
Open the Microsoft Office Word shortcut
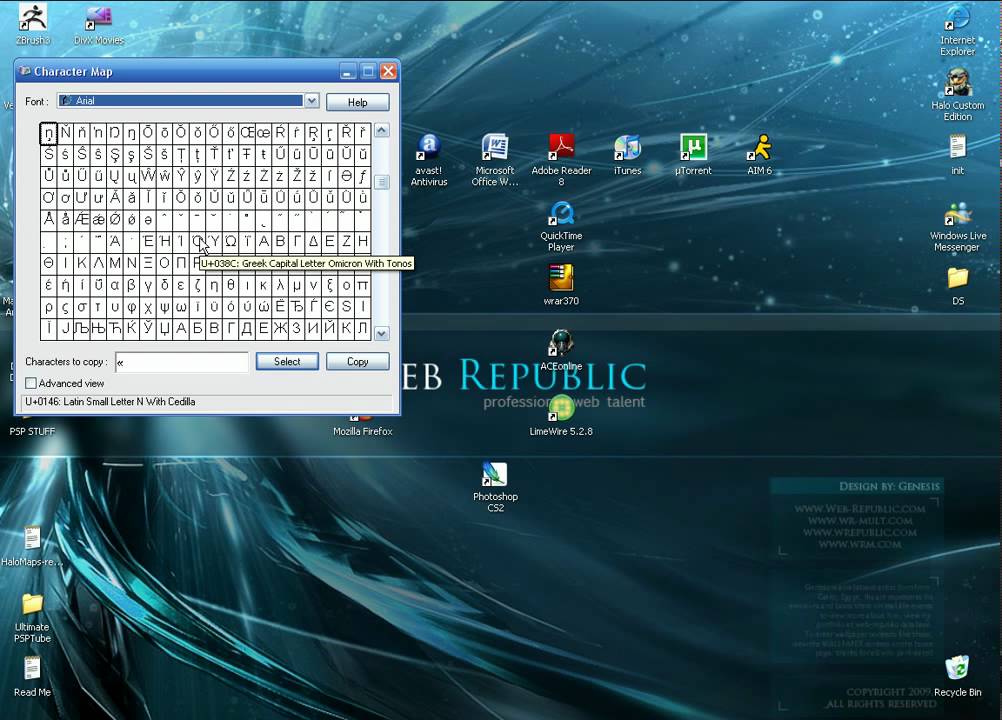(495, 159)
